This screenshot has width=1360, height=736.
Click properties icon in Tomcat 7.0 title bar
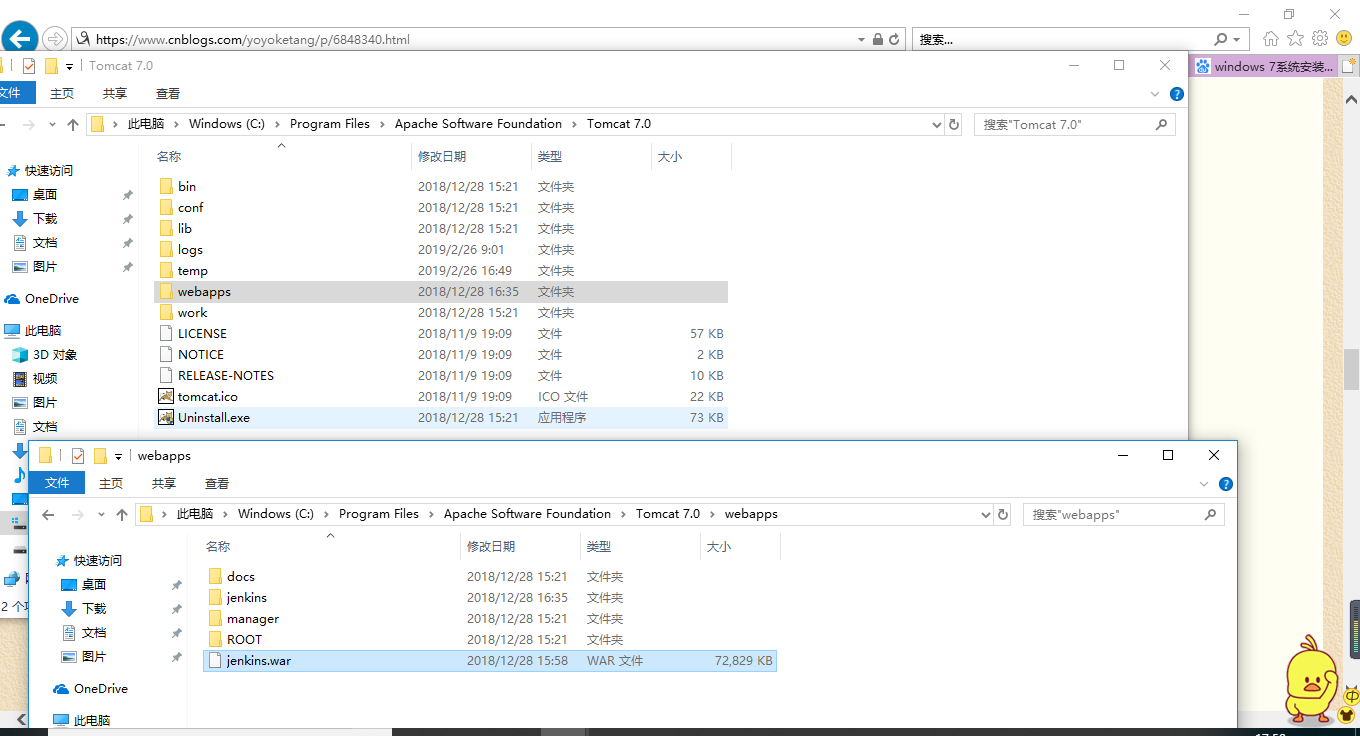(29, 66)
